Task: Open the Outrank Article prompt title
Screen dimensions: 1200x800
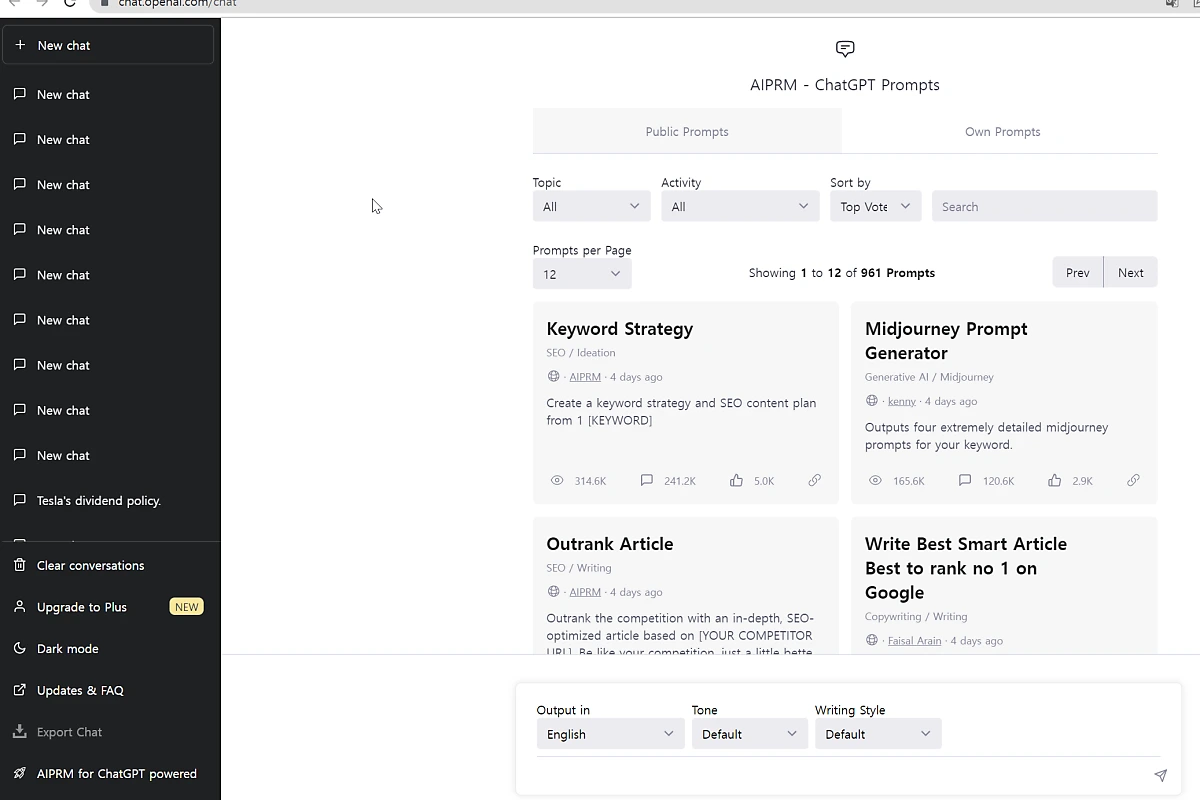Action: (609, 544)
